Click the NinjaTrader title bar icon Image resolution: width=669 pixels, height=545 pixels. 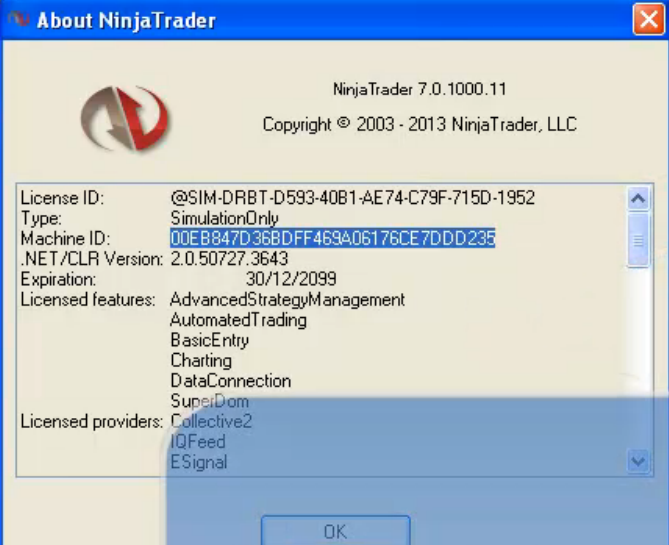19,19
